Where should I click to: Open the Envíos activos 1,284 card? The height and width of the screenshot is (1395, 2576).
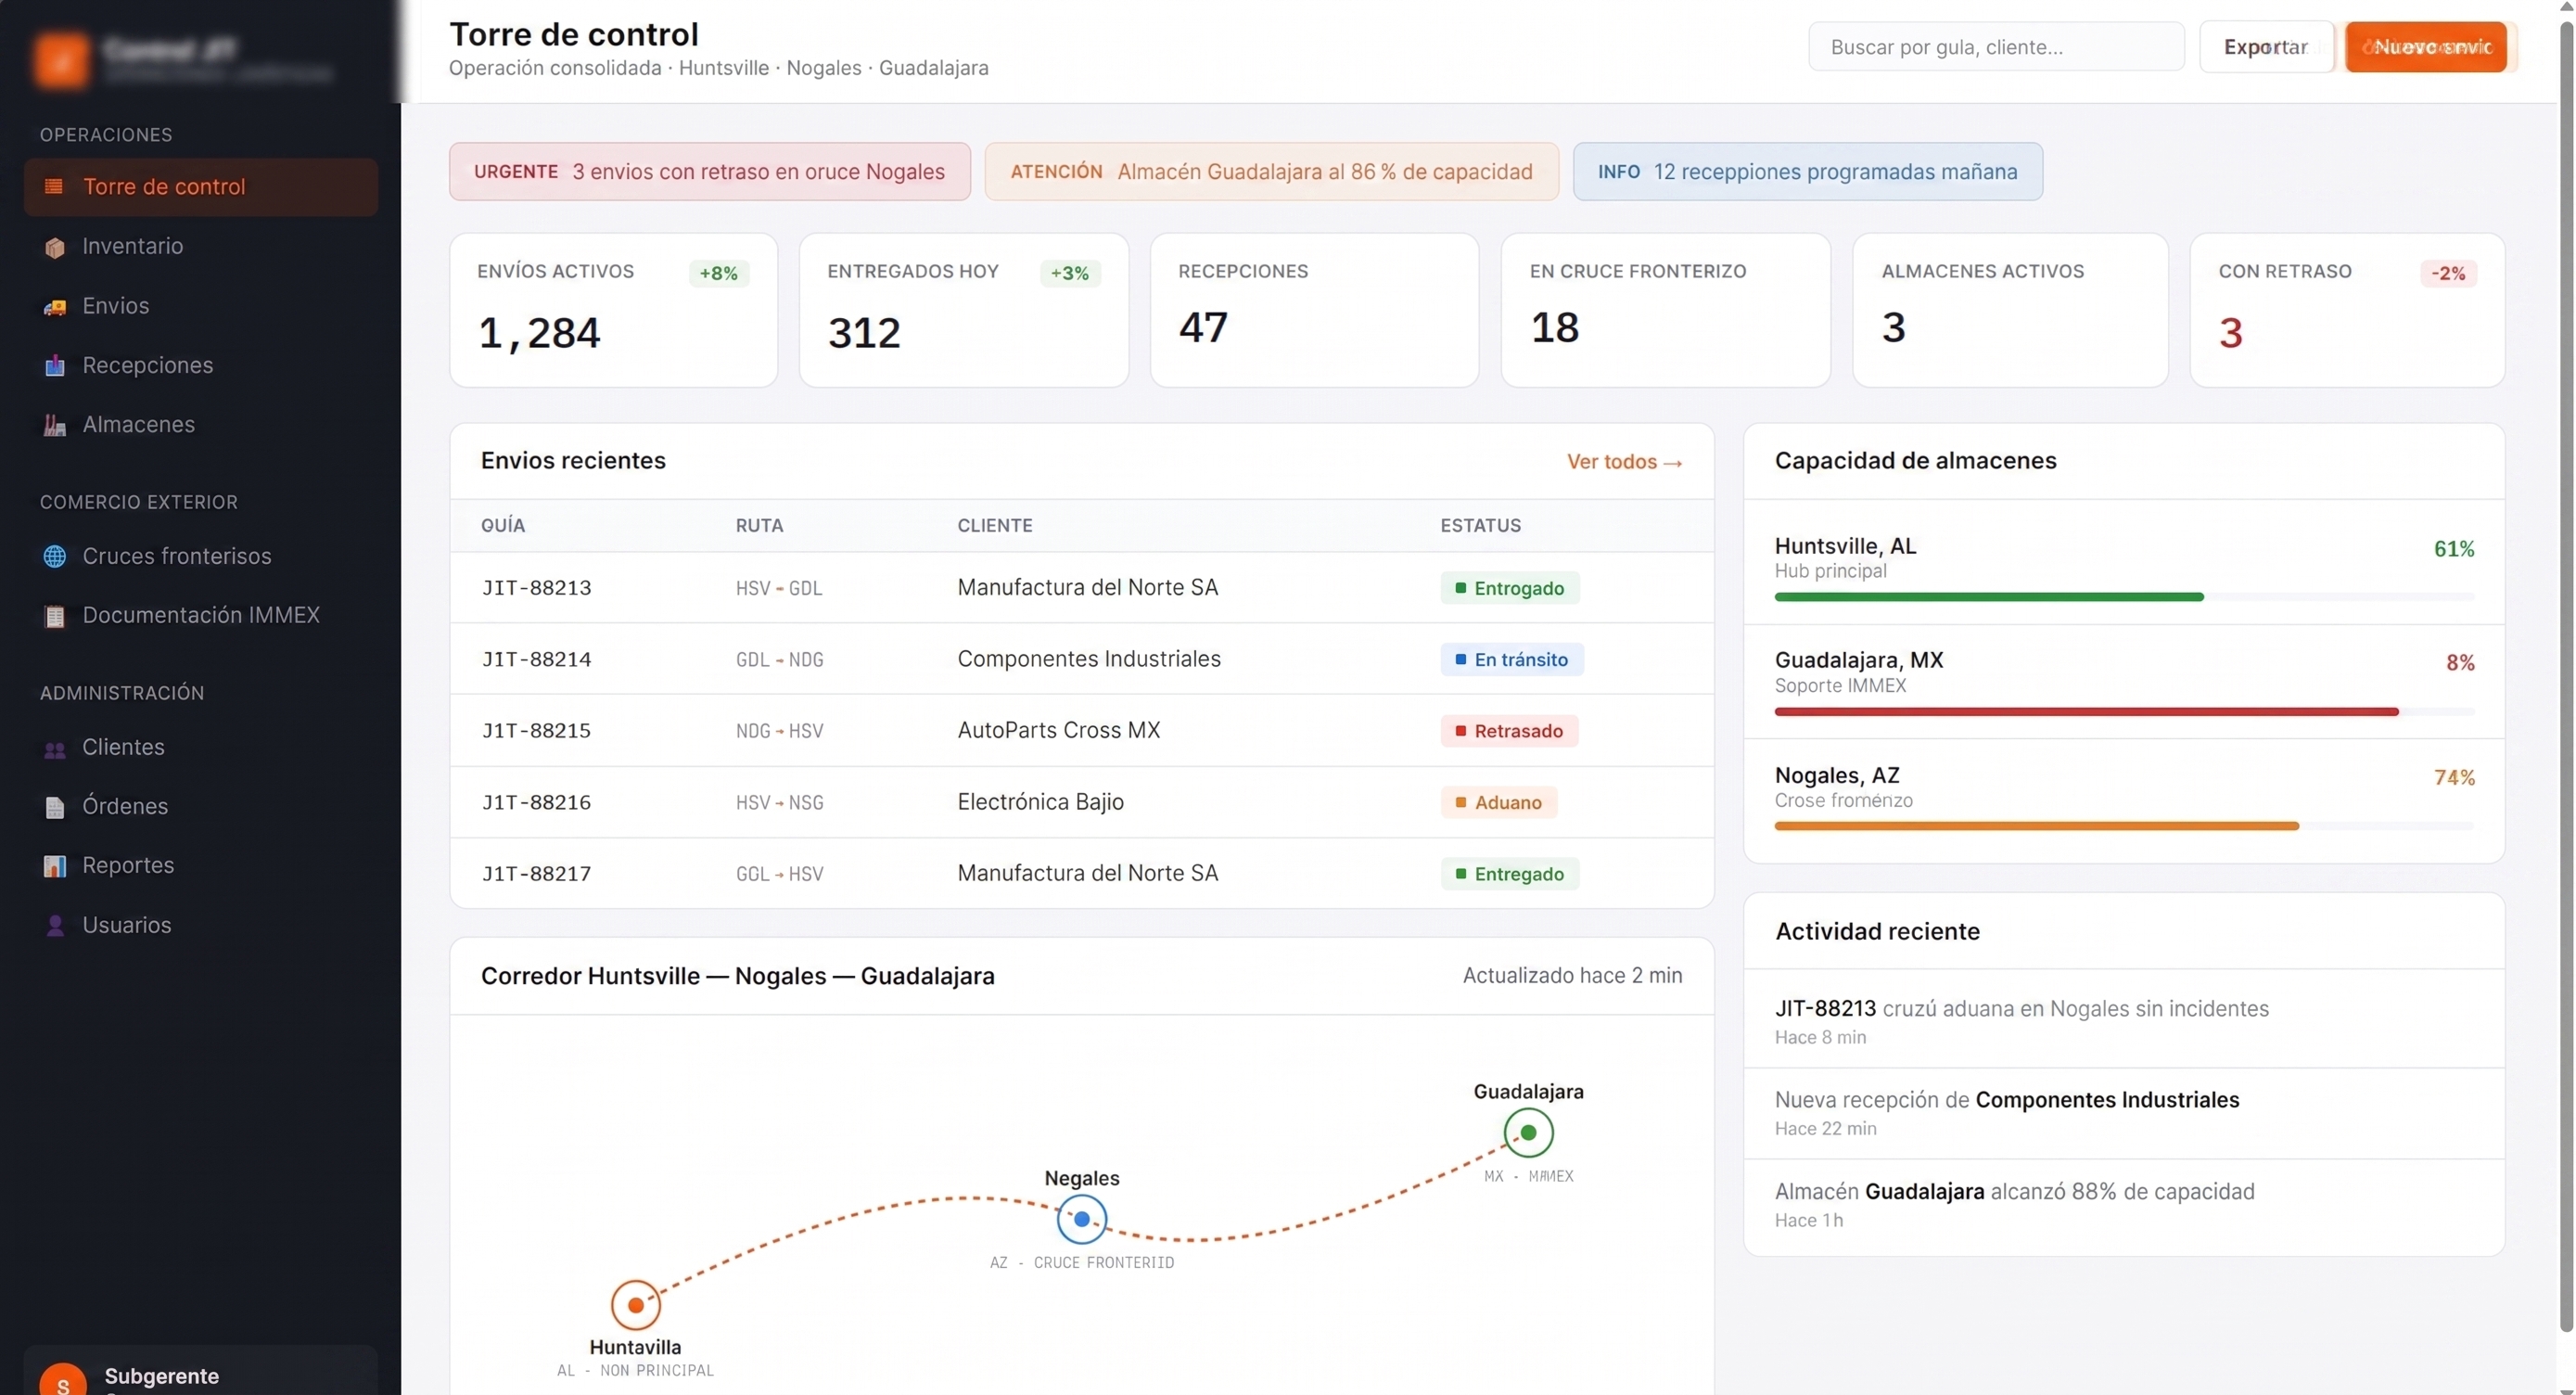(613, 310)
